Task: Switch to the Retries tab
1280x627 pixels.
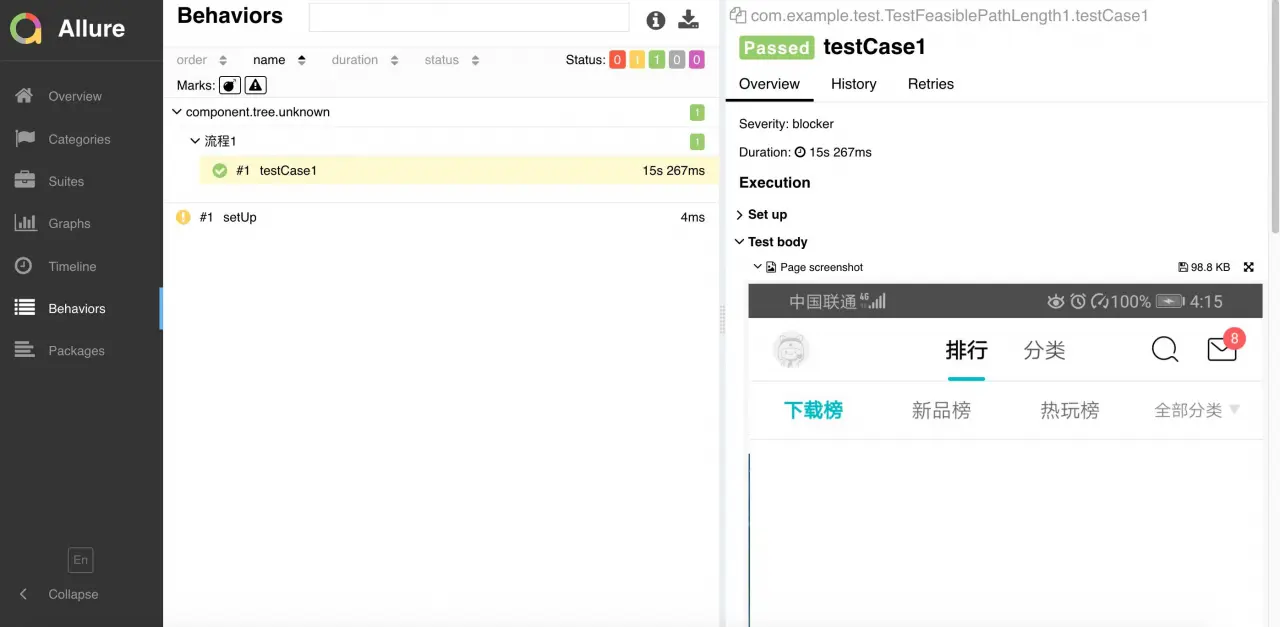Action: pos(930,84)
